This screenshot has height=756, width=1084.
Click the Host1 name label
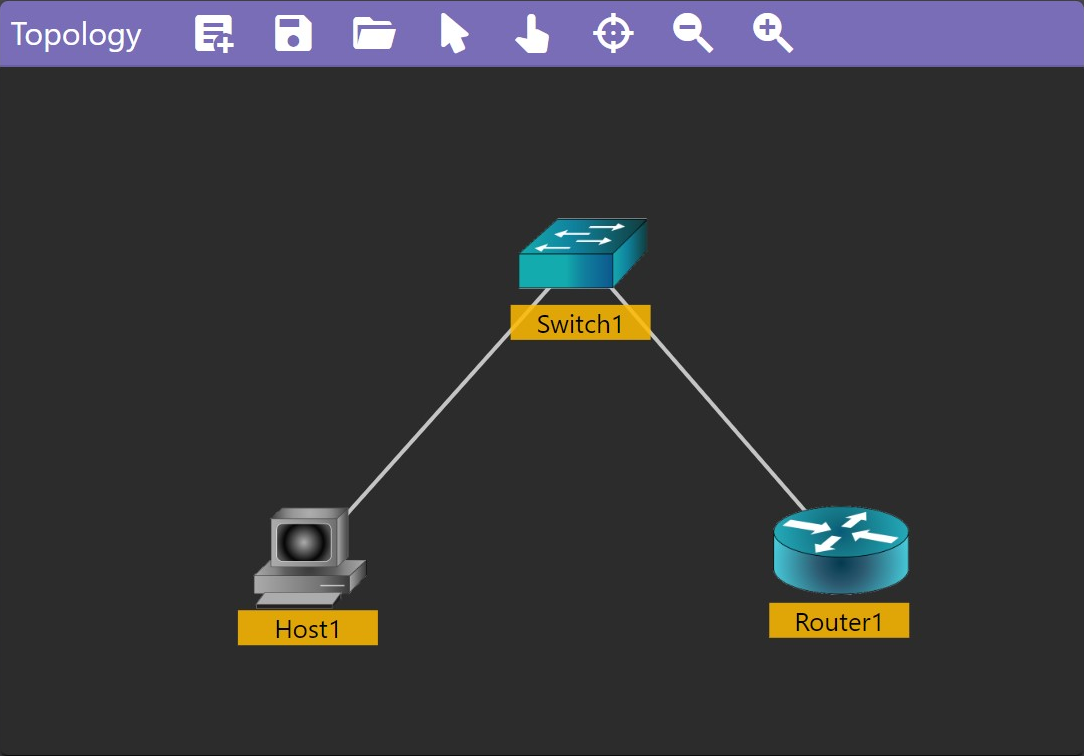[x=308, y=628]
